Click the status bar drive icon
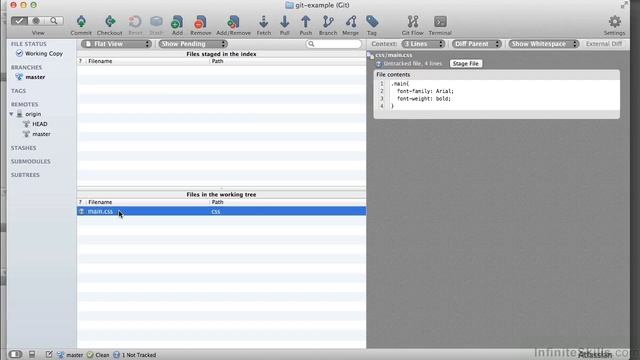This screenshot has width=640, height=360. (x=32, y=354)
